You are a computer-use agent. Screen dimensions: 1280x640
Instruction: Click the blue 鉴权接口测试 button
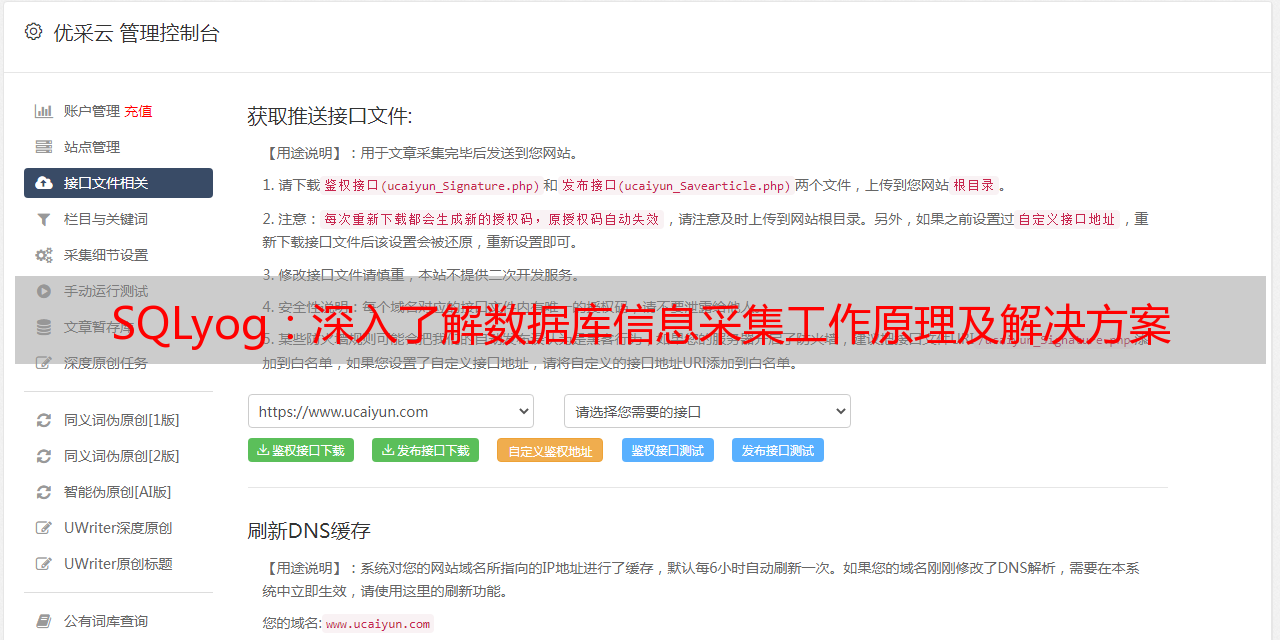point(668,450)
